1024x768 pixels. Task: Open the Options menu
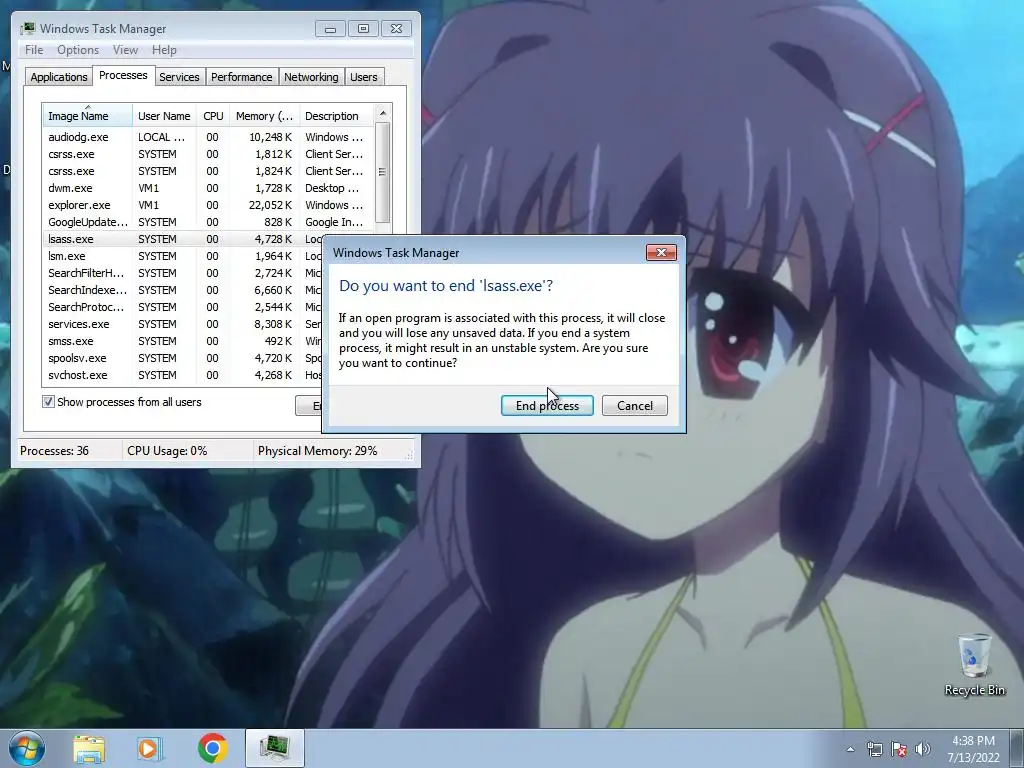click(x=78, y=50)
